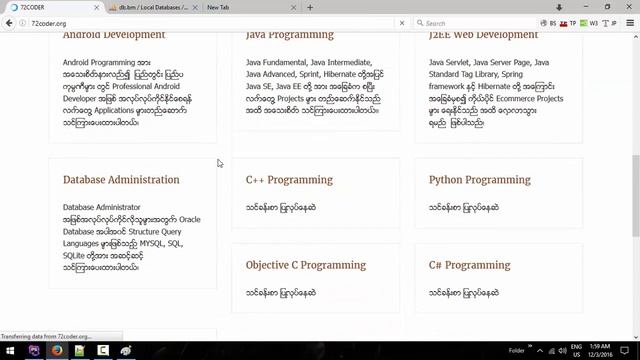Click Burmese status text under Python Programming
The width and height of the screenshot is (640, 360).
[463, 208]
